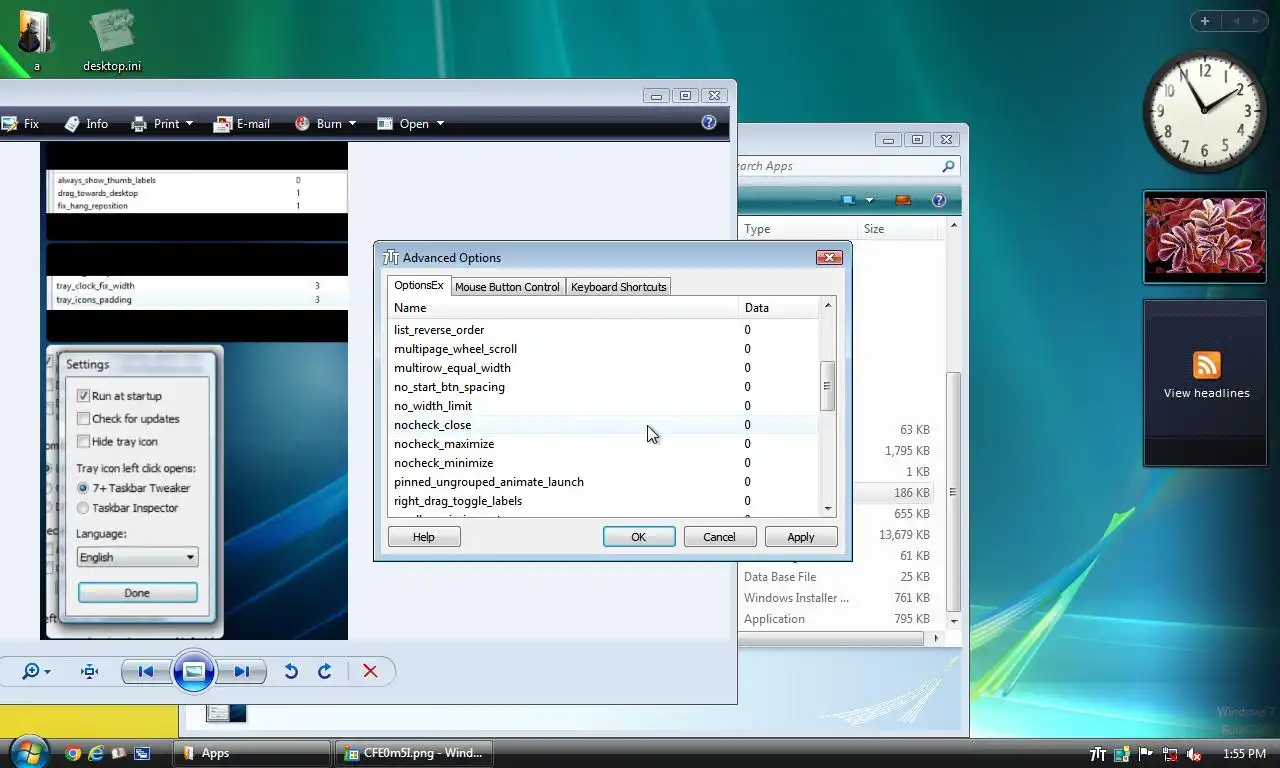Select the Data Base File row
The height and width of the screenshot is (768, 1280).
tap(838, 577)
